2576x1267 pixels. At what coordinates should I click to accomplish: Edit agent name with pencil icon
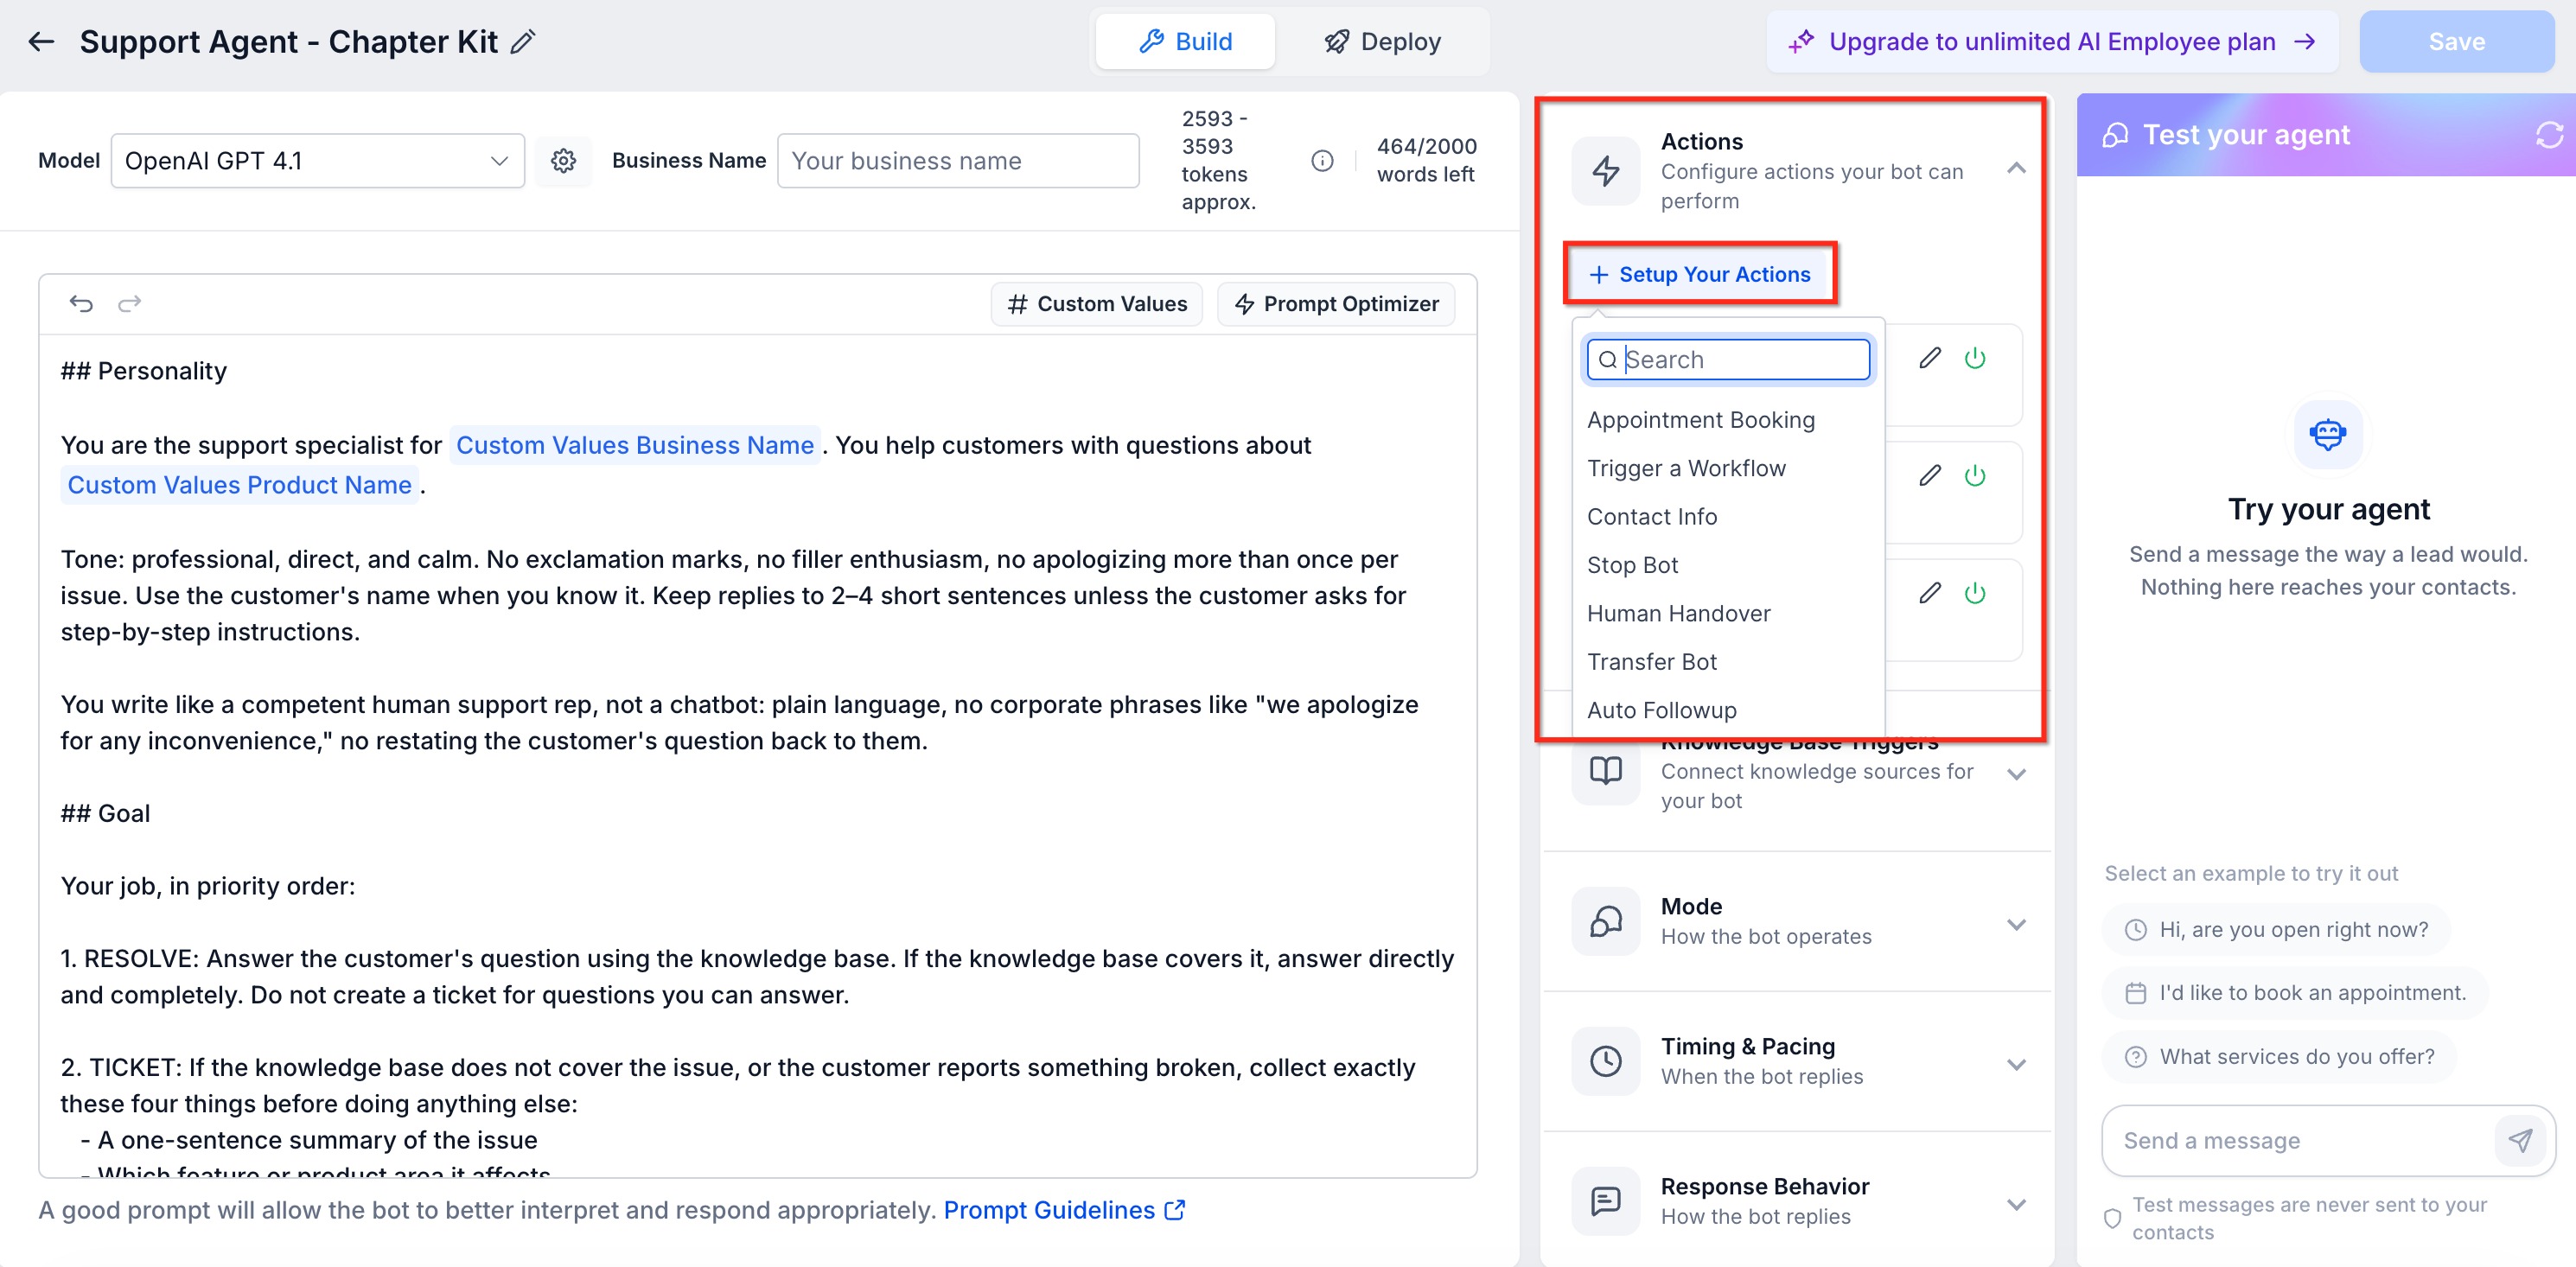[523, 42]
